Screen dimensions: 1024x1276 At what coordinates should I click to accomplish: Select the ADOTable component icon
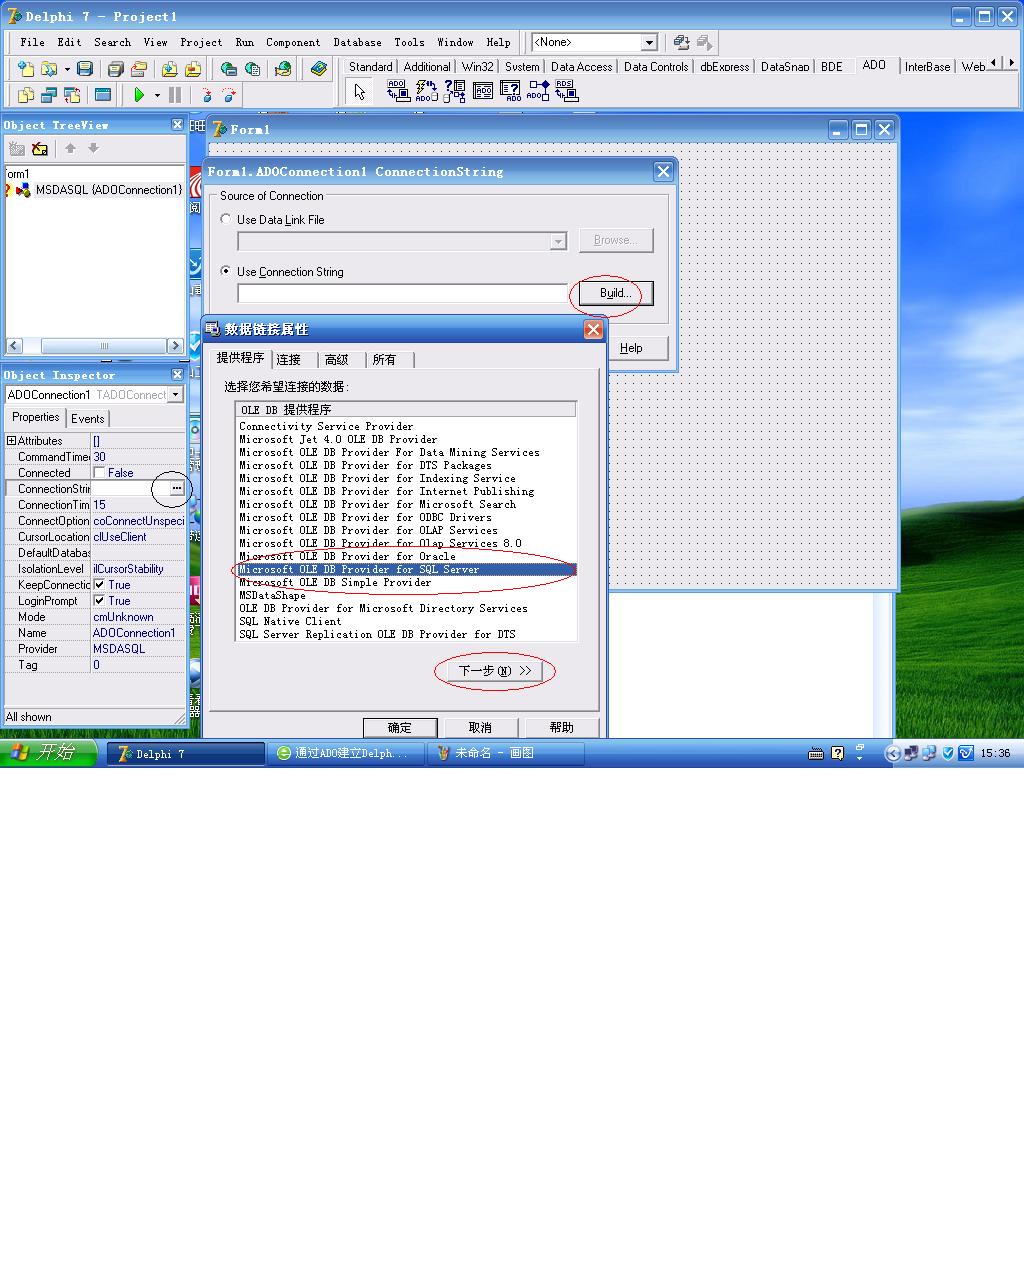(482, 91)
